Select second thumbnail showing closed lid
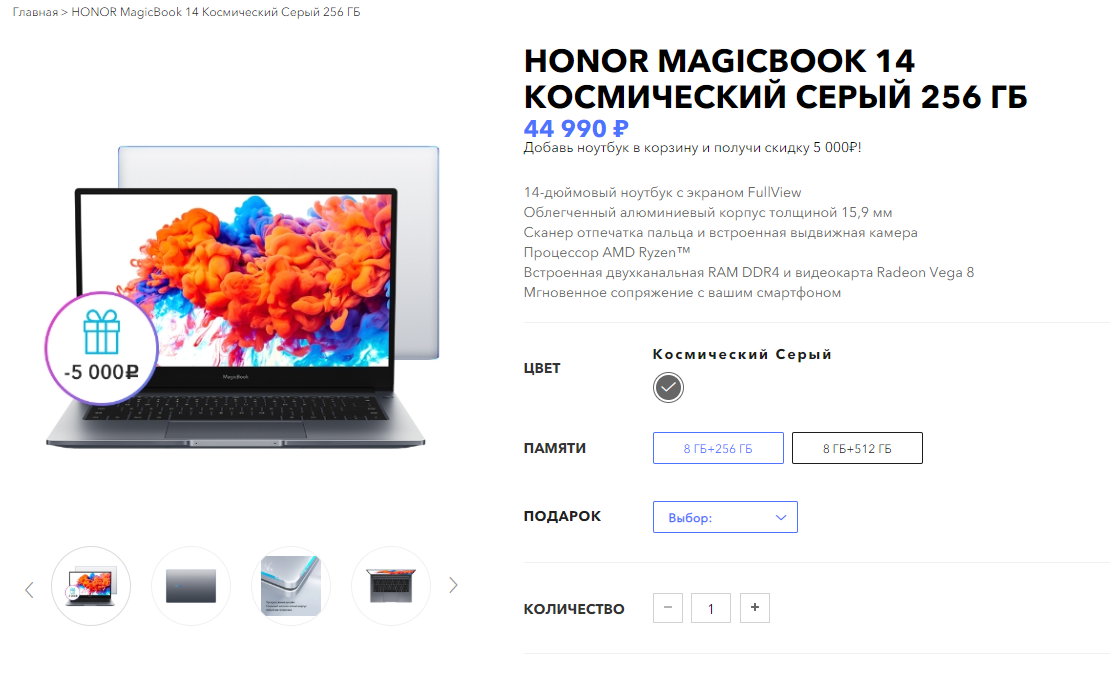 190,585
